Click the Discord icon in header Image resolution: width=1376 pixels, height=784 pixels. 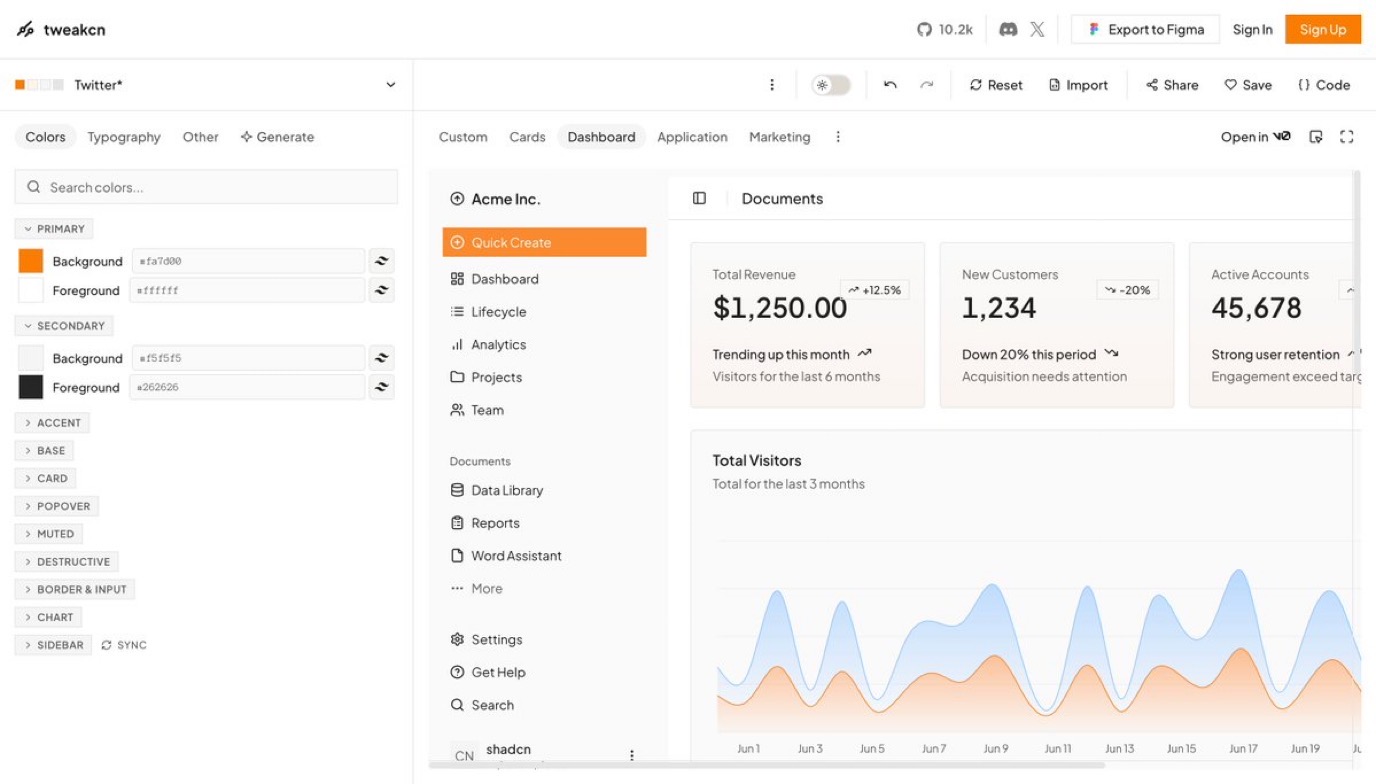tap(1008, 29)
